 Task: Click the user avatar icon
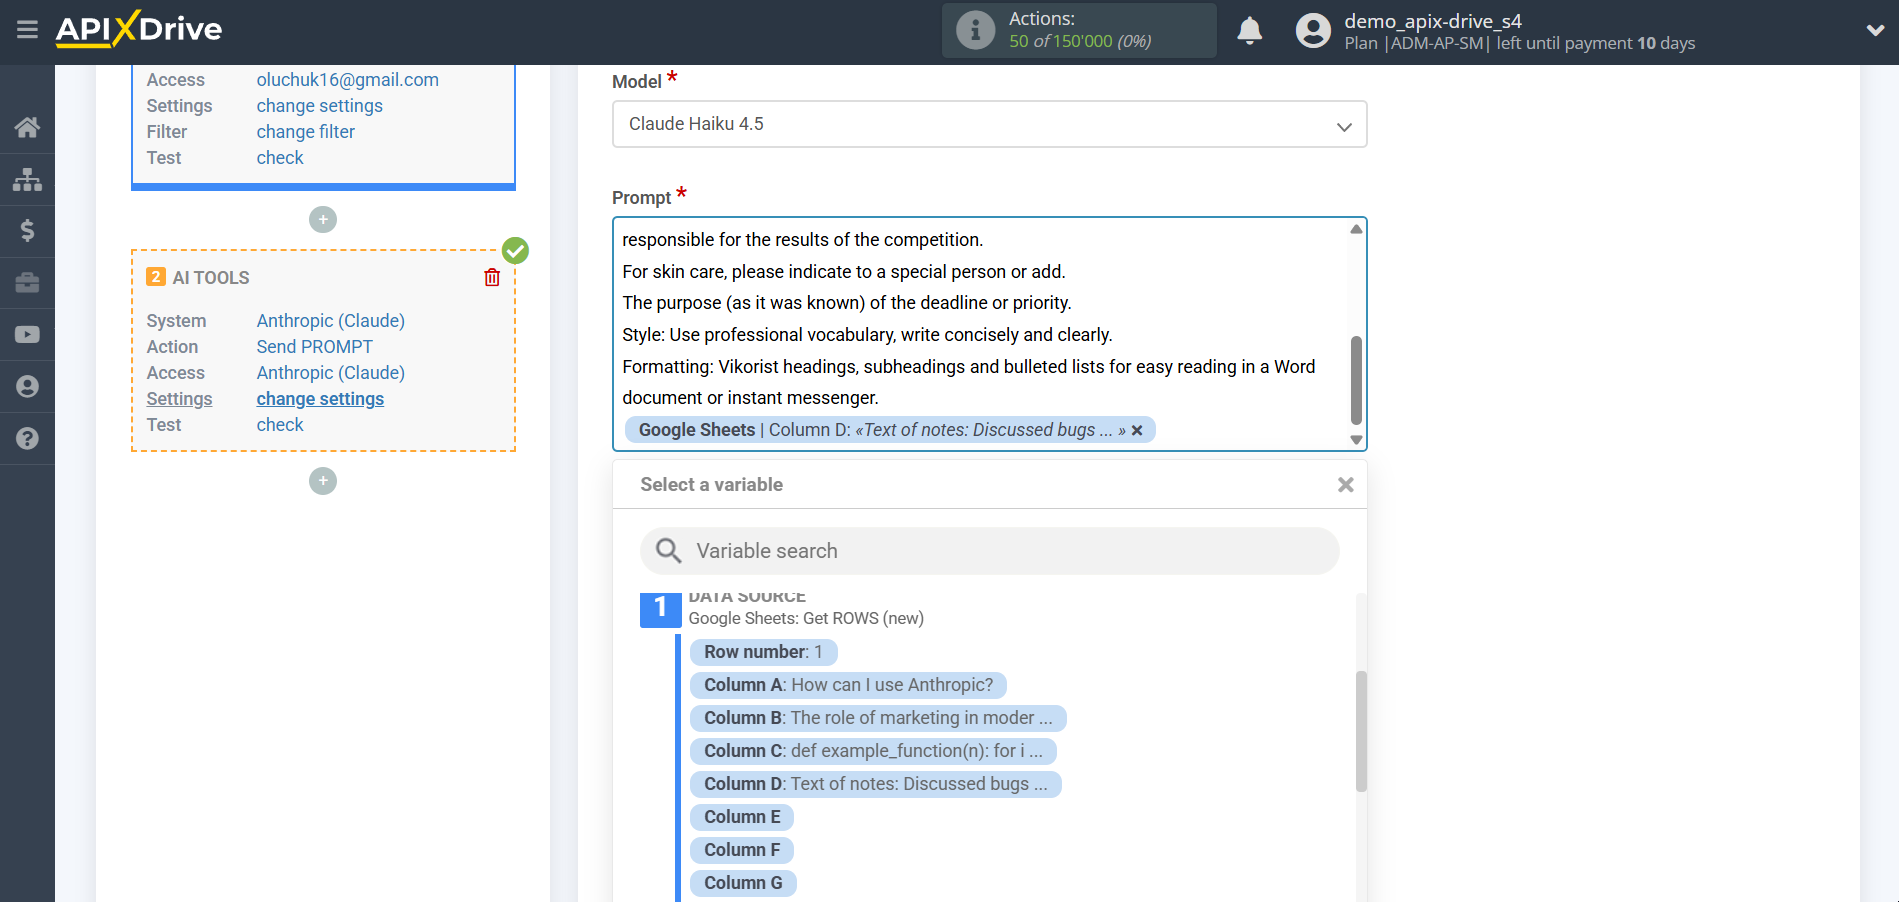pos(1313,31)
